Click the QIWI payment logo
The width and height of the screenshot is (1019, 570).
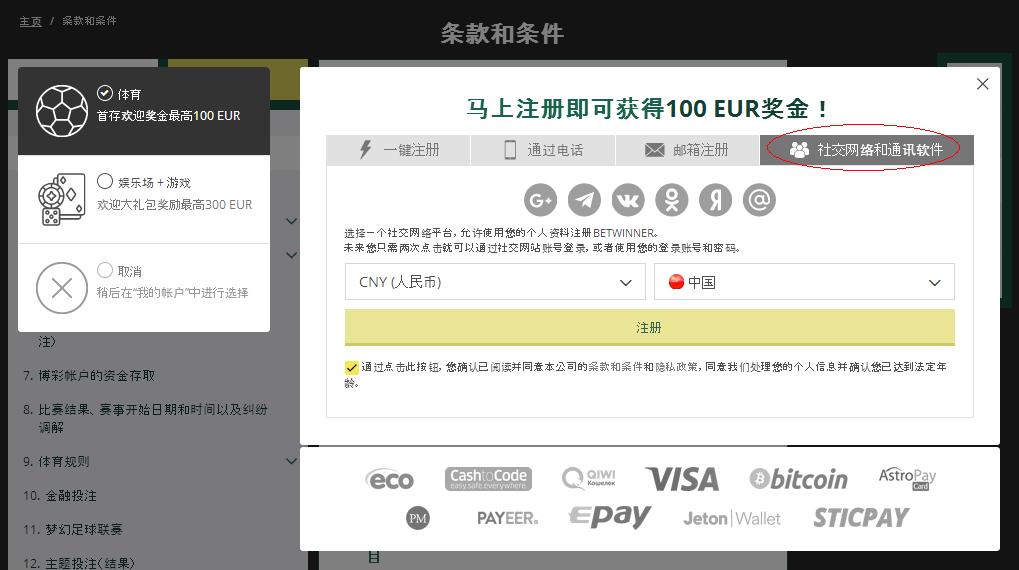[588, 478]
